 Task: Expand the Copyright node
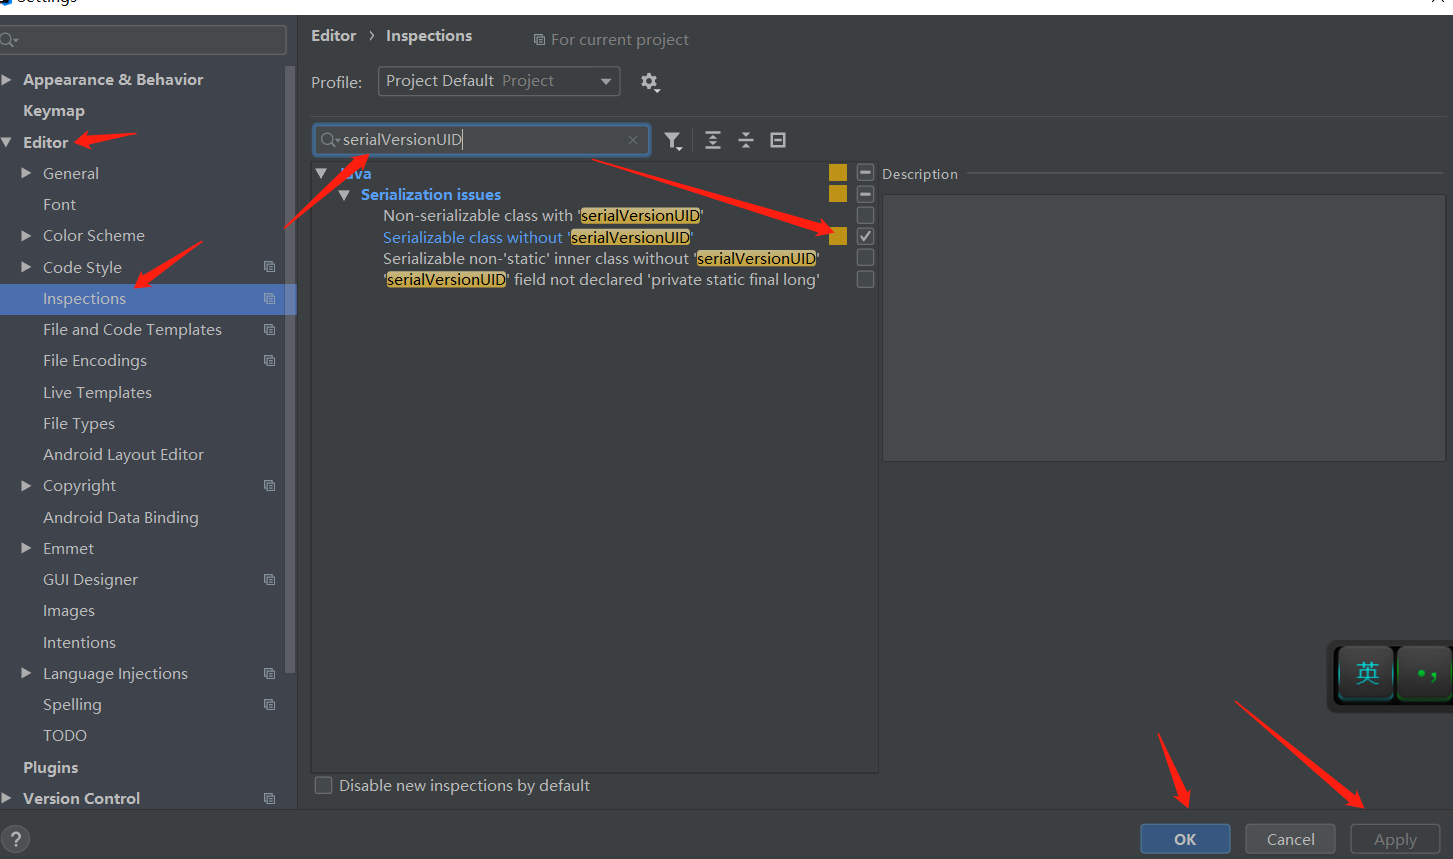26,485
